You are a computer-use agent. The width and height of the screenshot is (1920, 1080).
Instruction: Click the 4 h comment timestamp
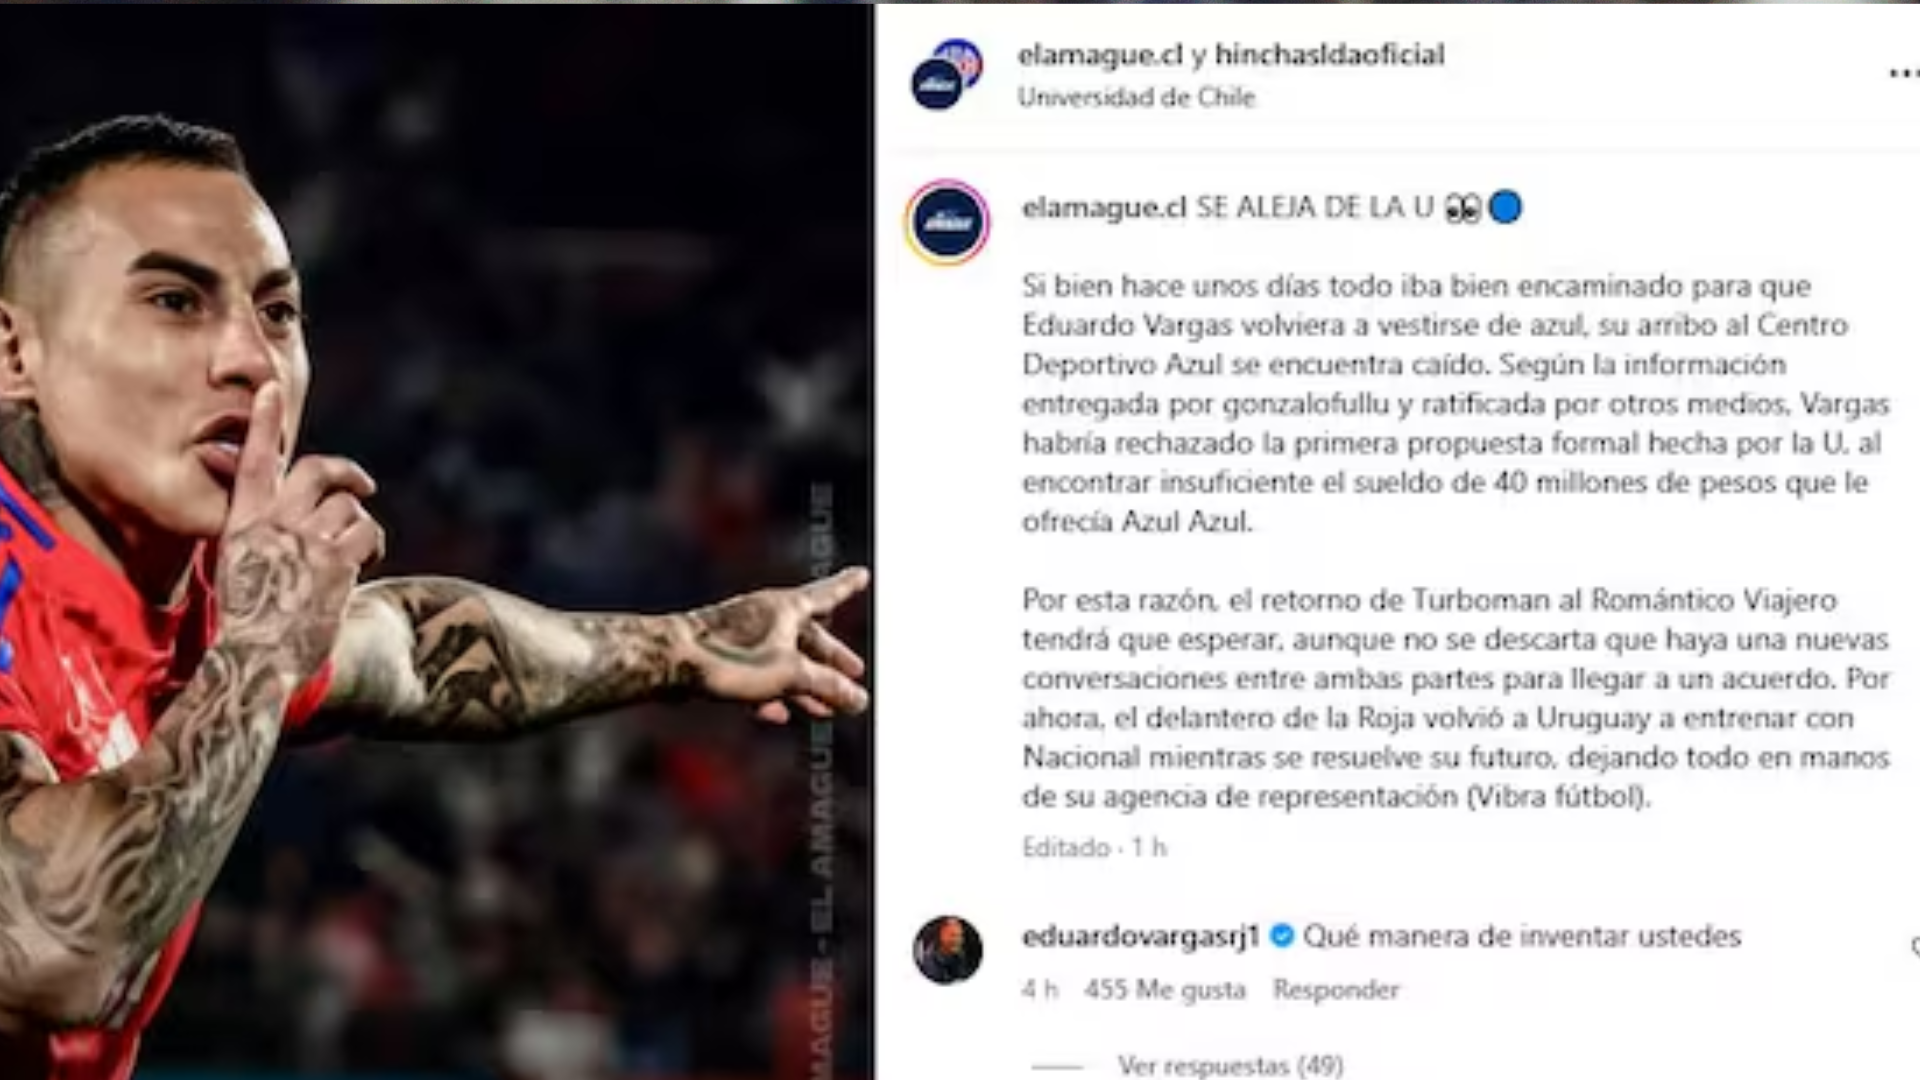click(1040, 989)
